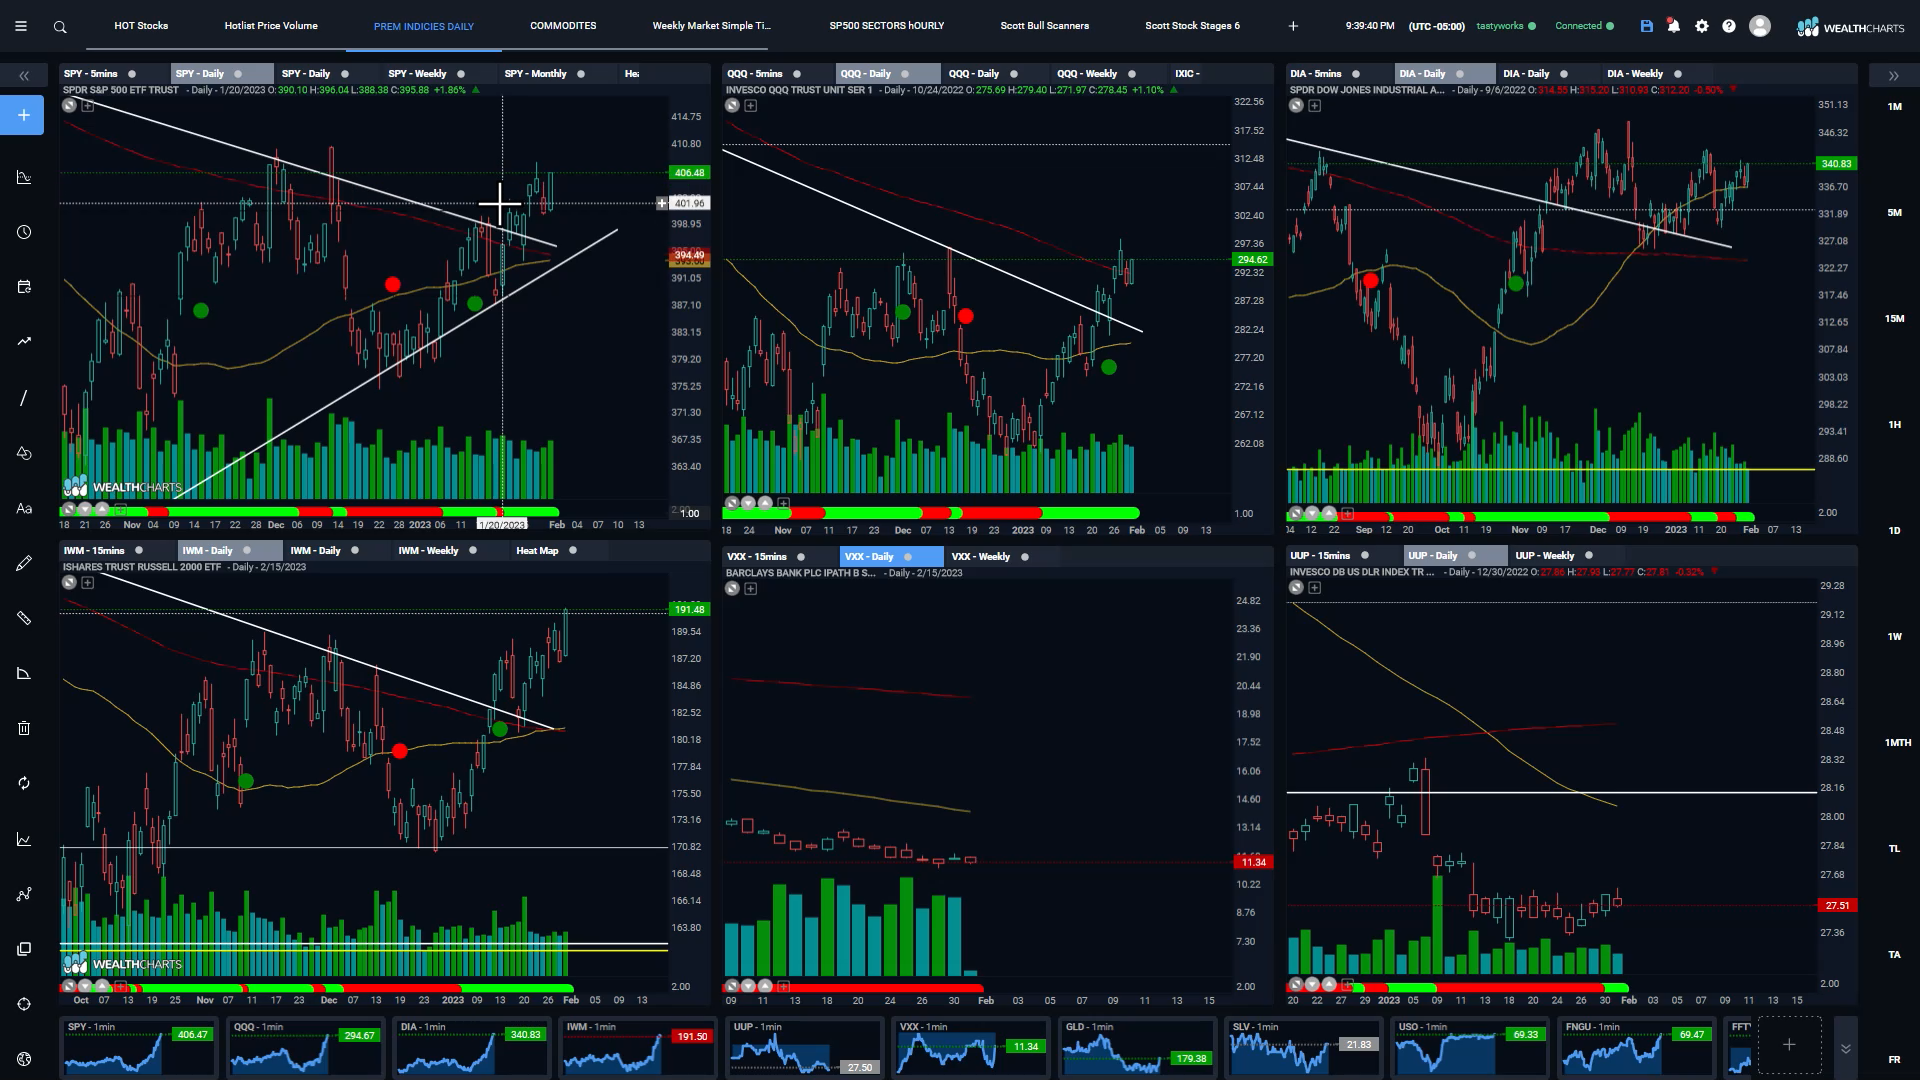
Task: Select the Aa text annotation tool
Action: [24, 508]
